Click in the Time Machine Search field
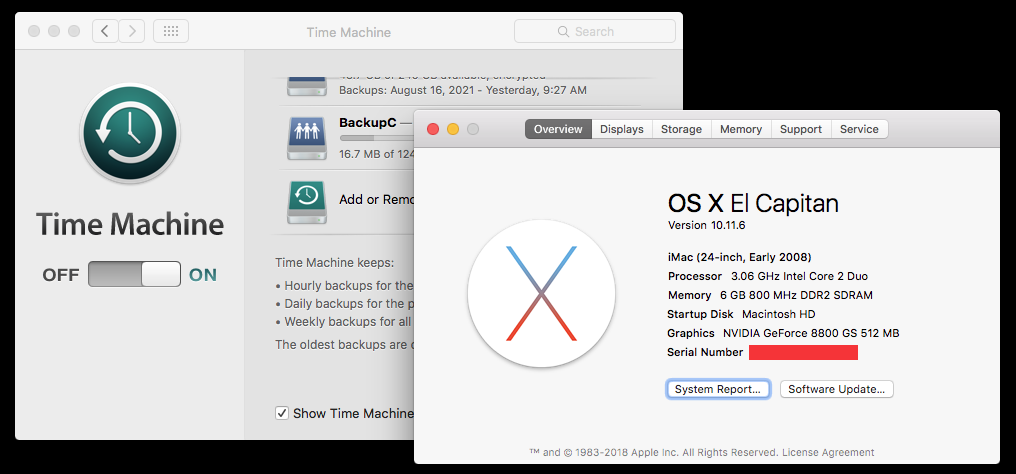This screenshot has width=1016, height=474. point(595,31)
